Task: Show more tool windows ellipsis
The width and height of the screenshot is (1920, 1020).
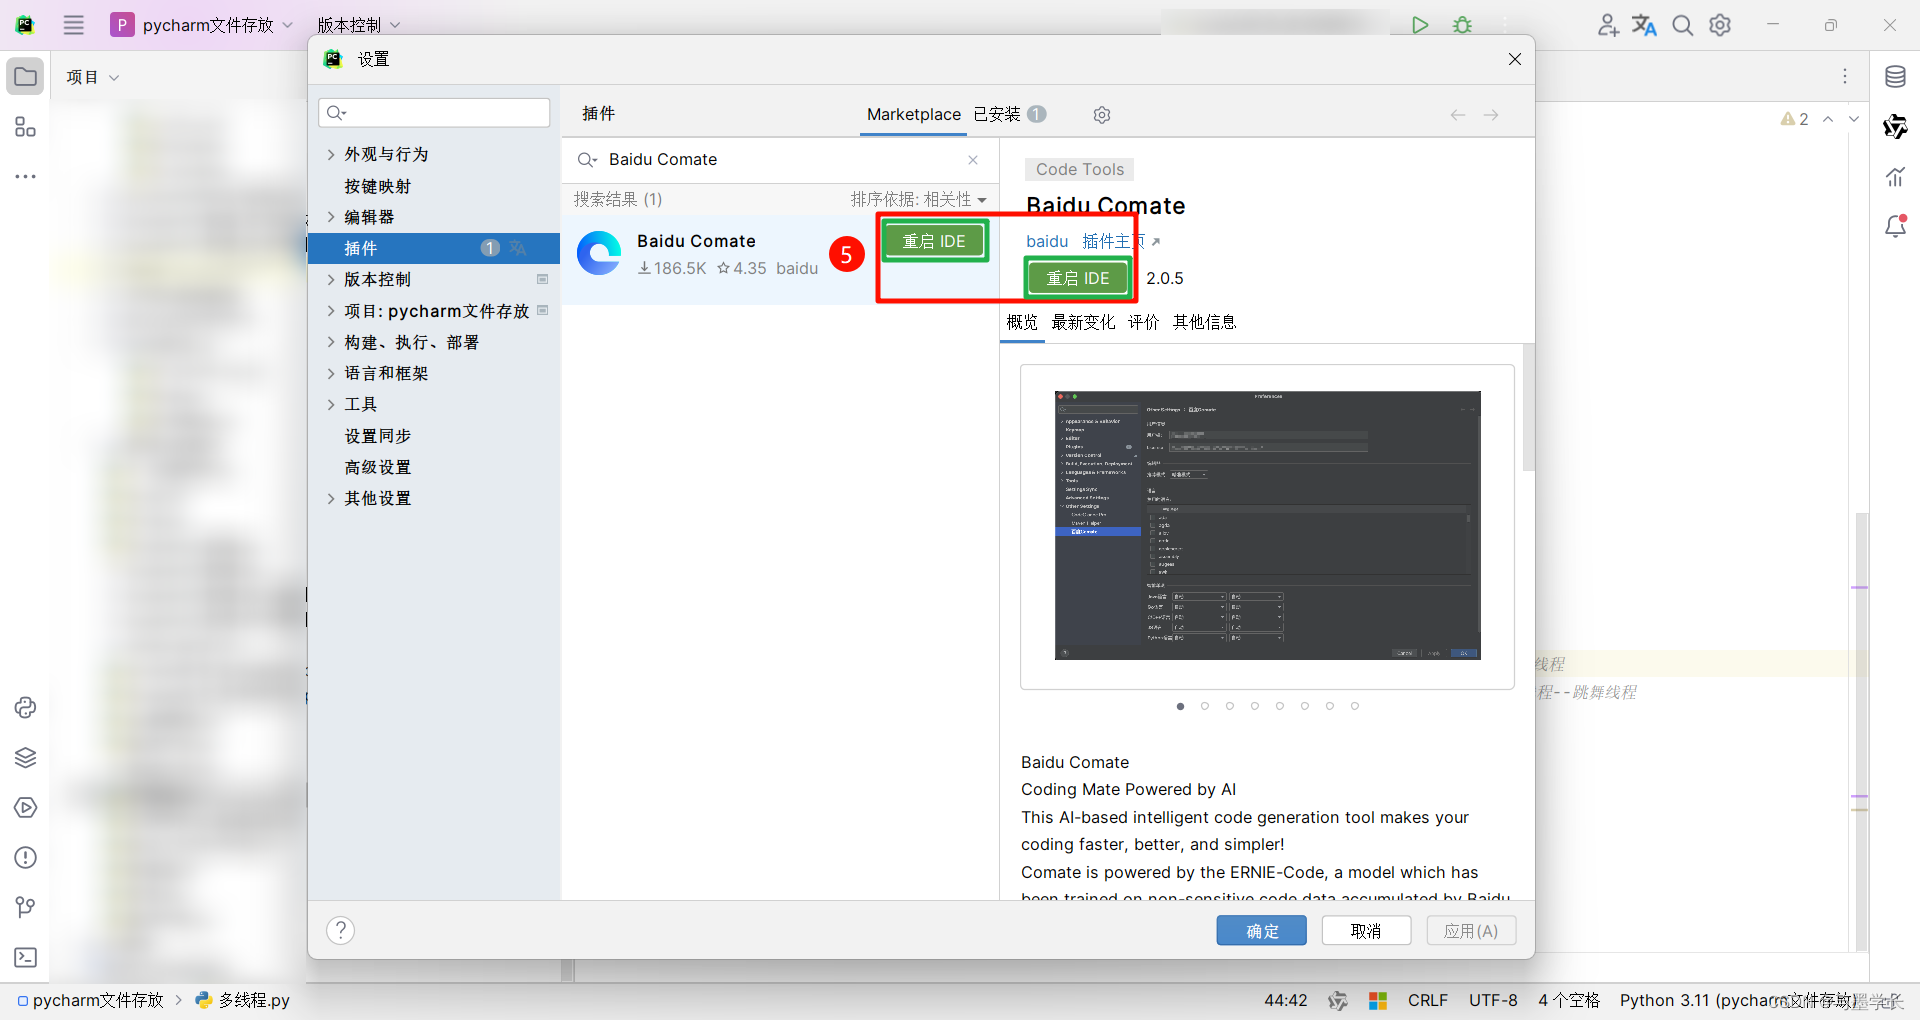Action: [25, 177]
